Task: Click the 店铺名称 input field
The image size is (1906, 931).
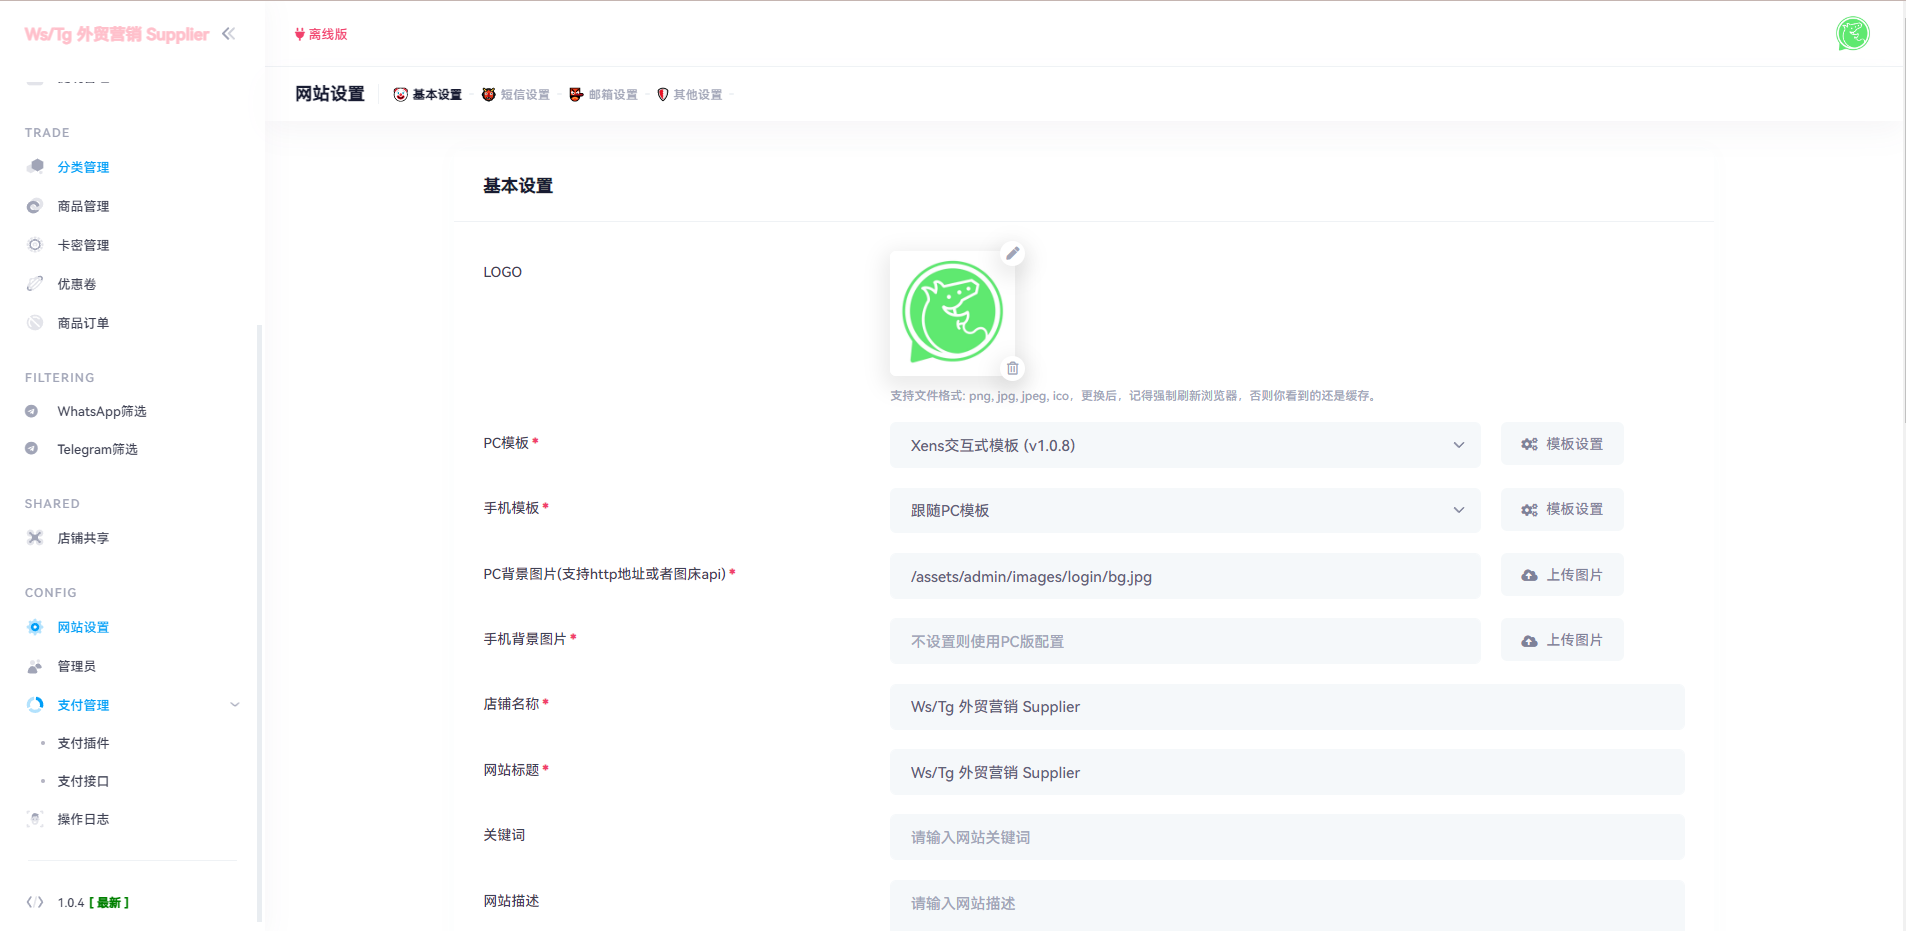Action: (1286, 707)
